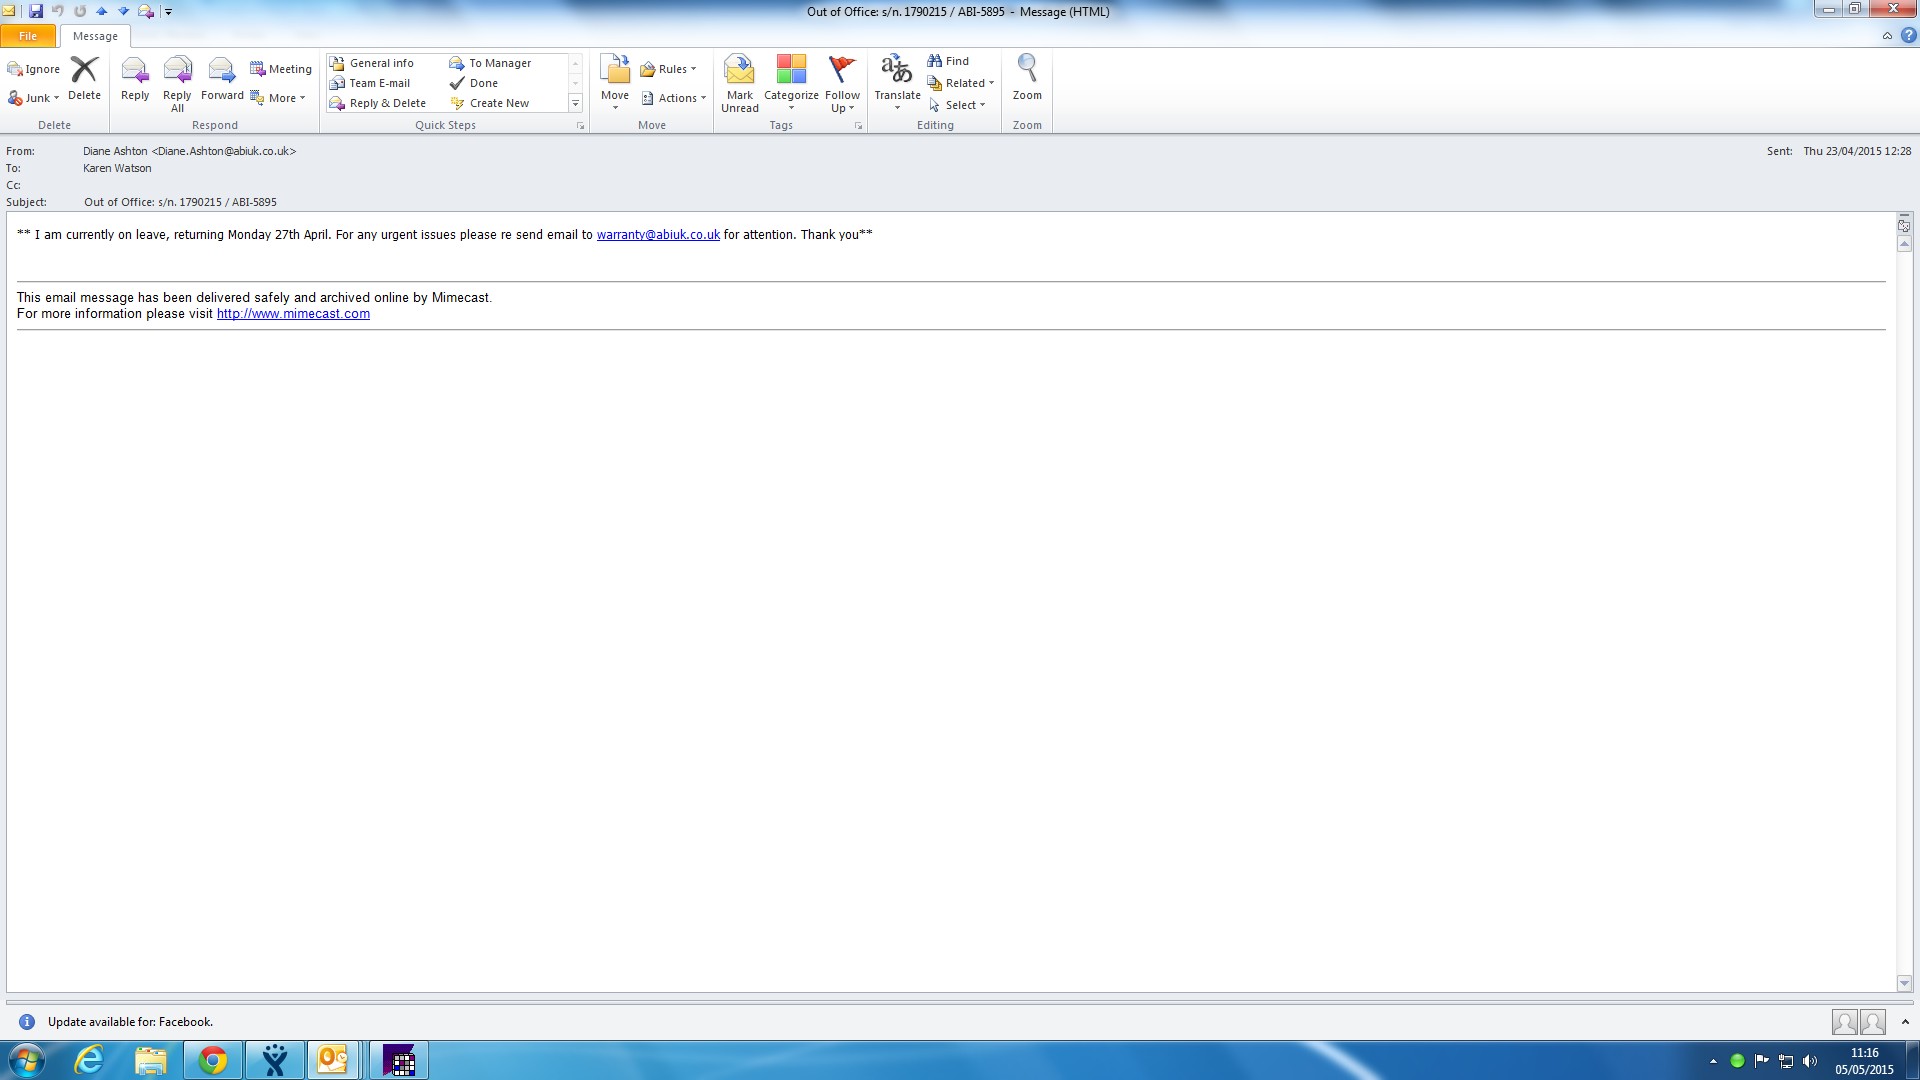Expand the Quick Steps gallery arrow

575,103
